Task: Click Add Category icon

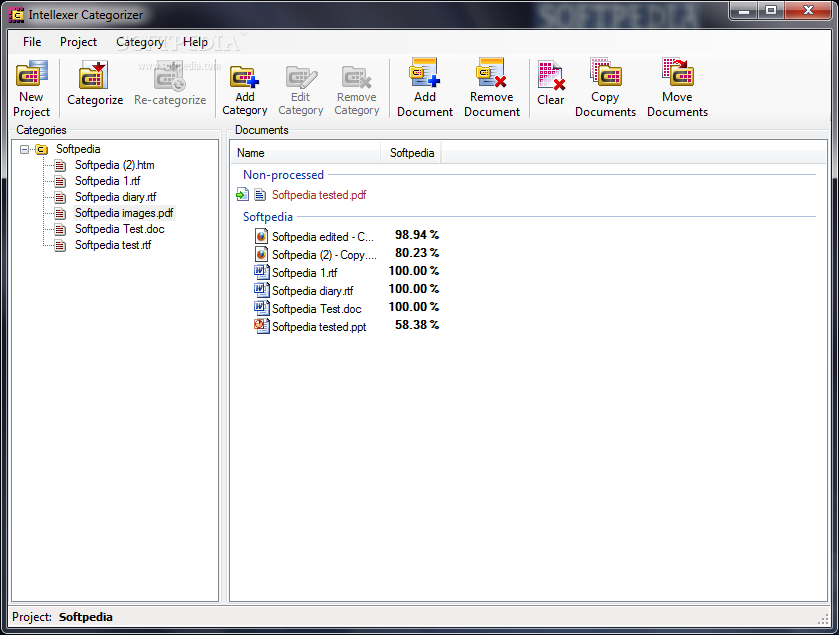Action: tap(245, 76)
